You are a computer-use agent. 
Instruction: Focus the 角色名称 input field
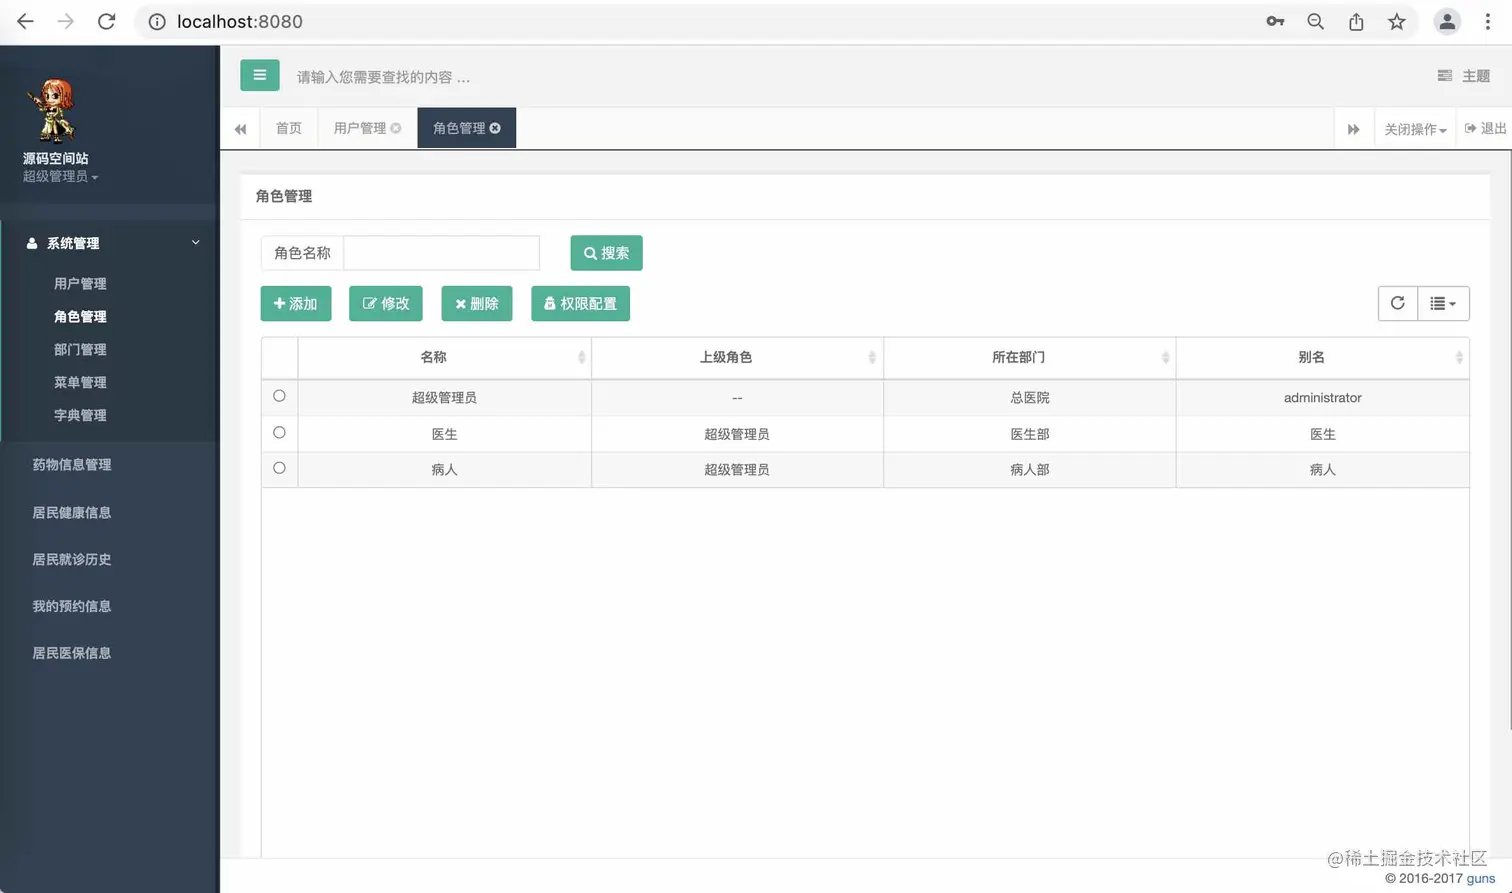[x=441, y=253]
